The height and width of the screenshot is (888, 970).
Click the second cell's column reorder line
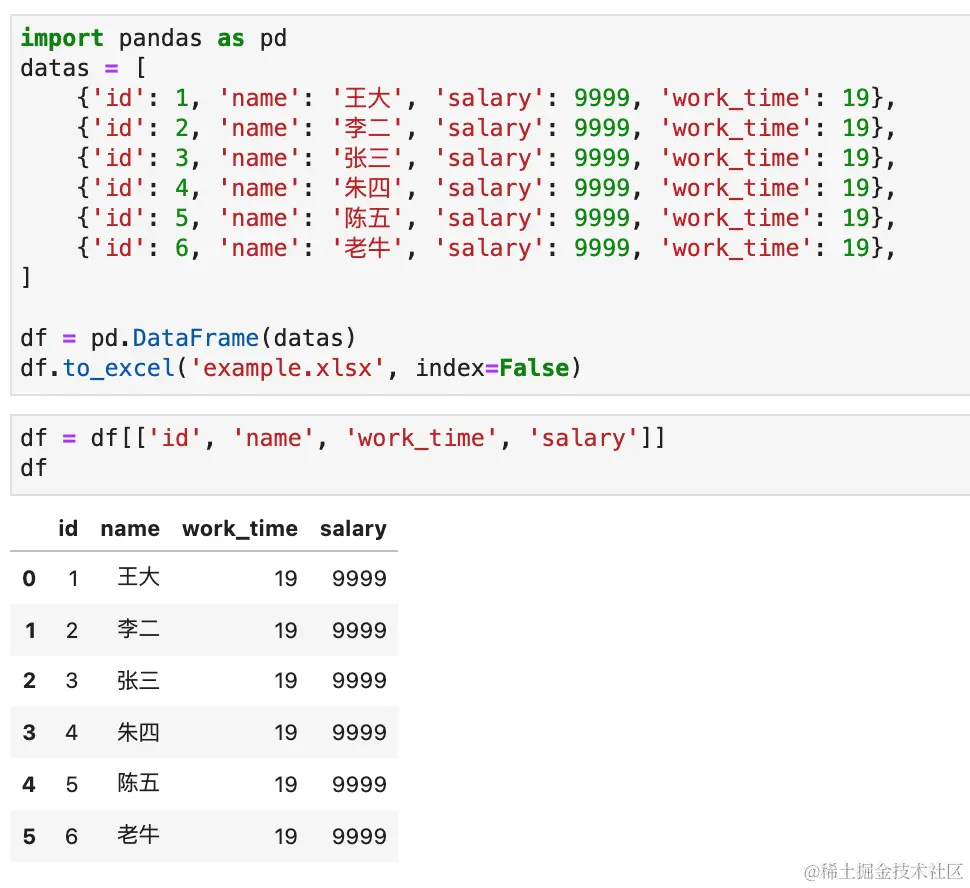343,438
